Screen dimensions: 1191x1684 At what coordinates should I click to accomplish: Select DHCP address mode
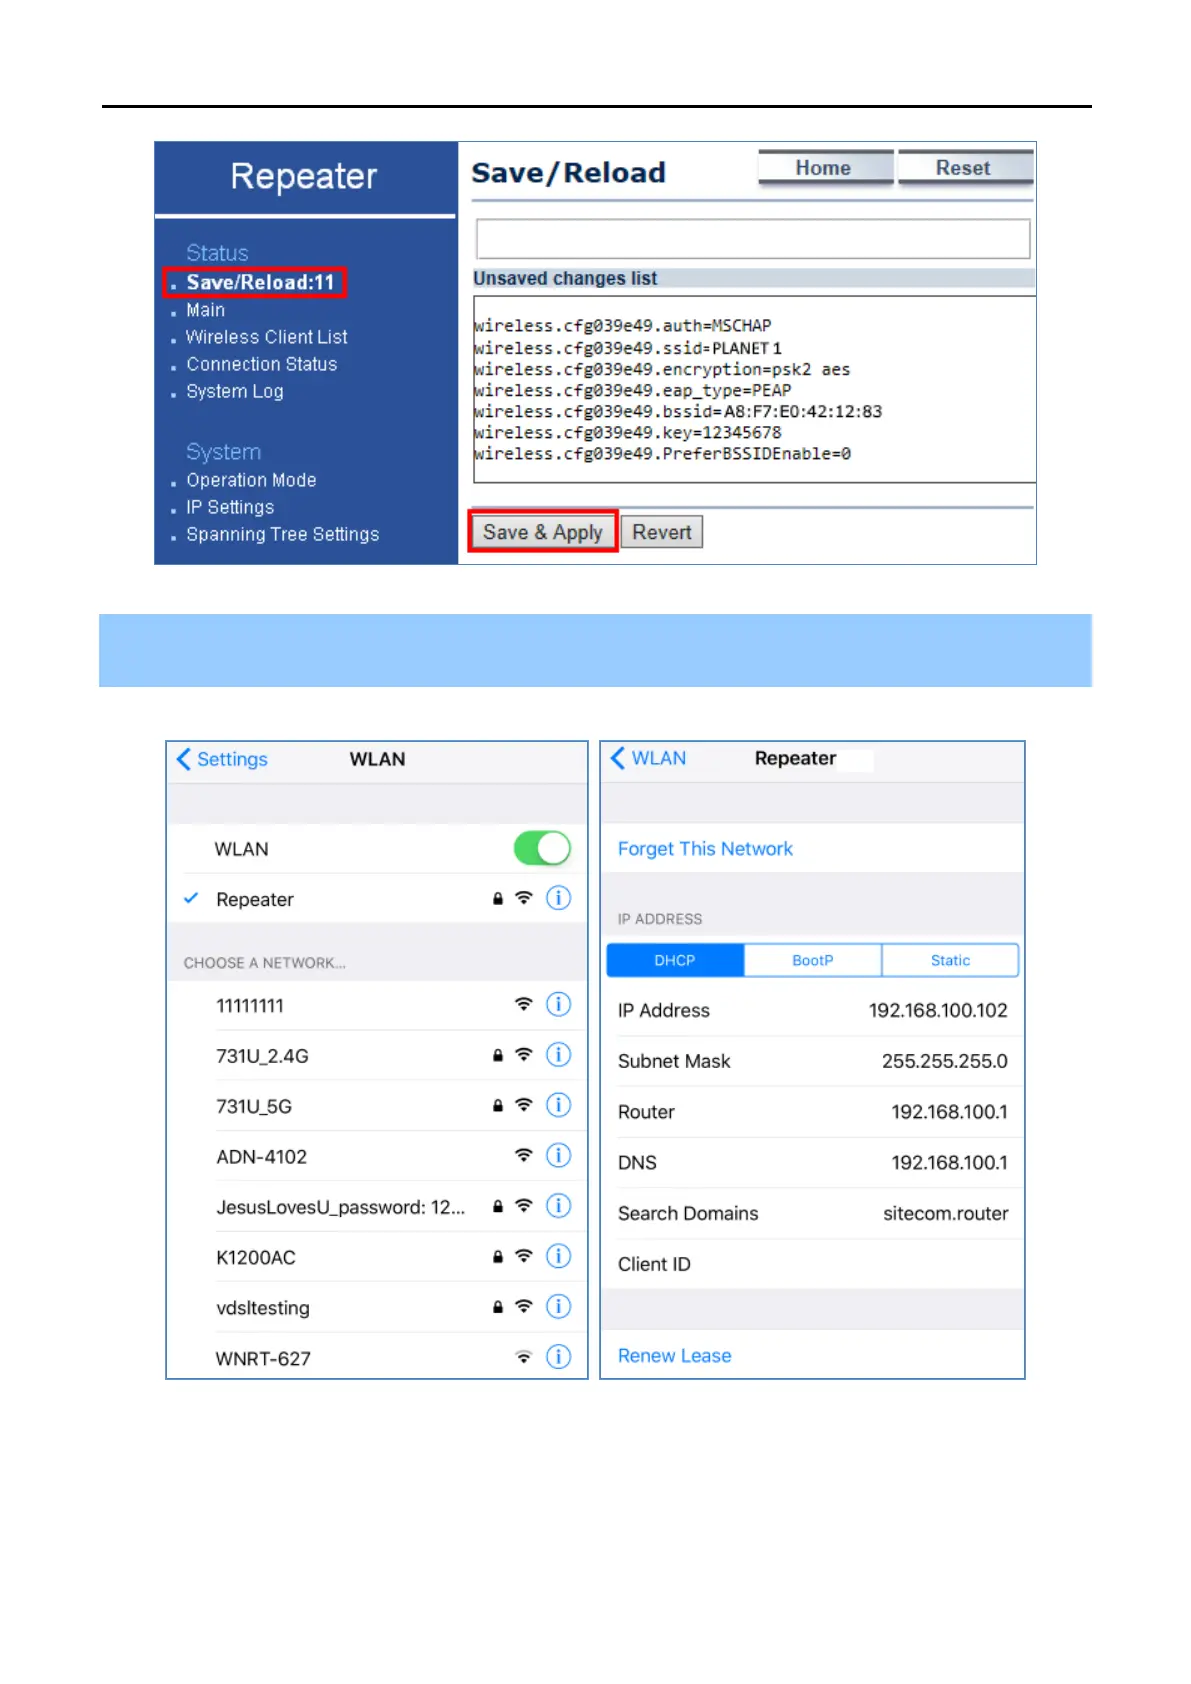coord(675,960)
